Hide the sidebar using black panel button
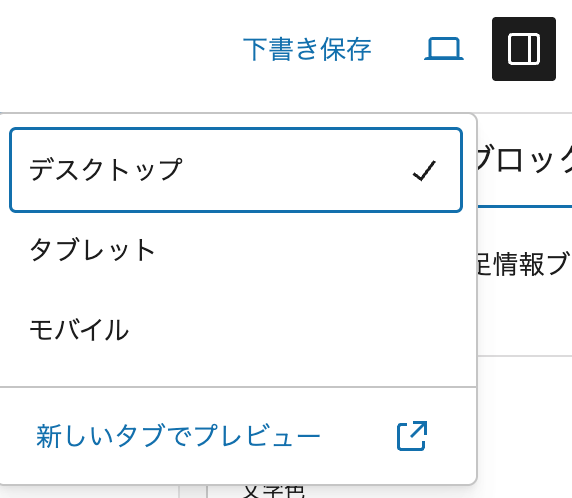 click(x=524, y=49)
